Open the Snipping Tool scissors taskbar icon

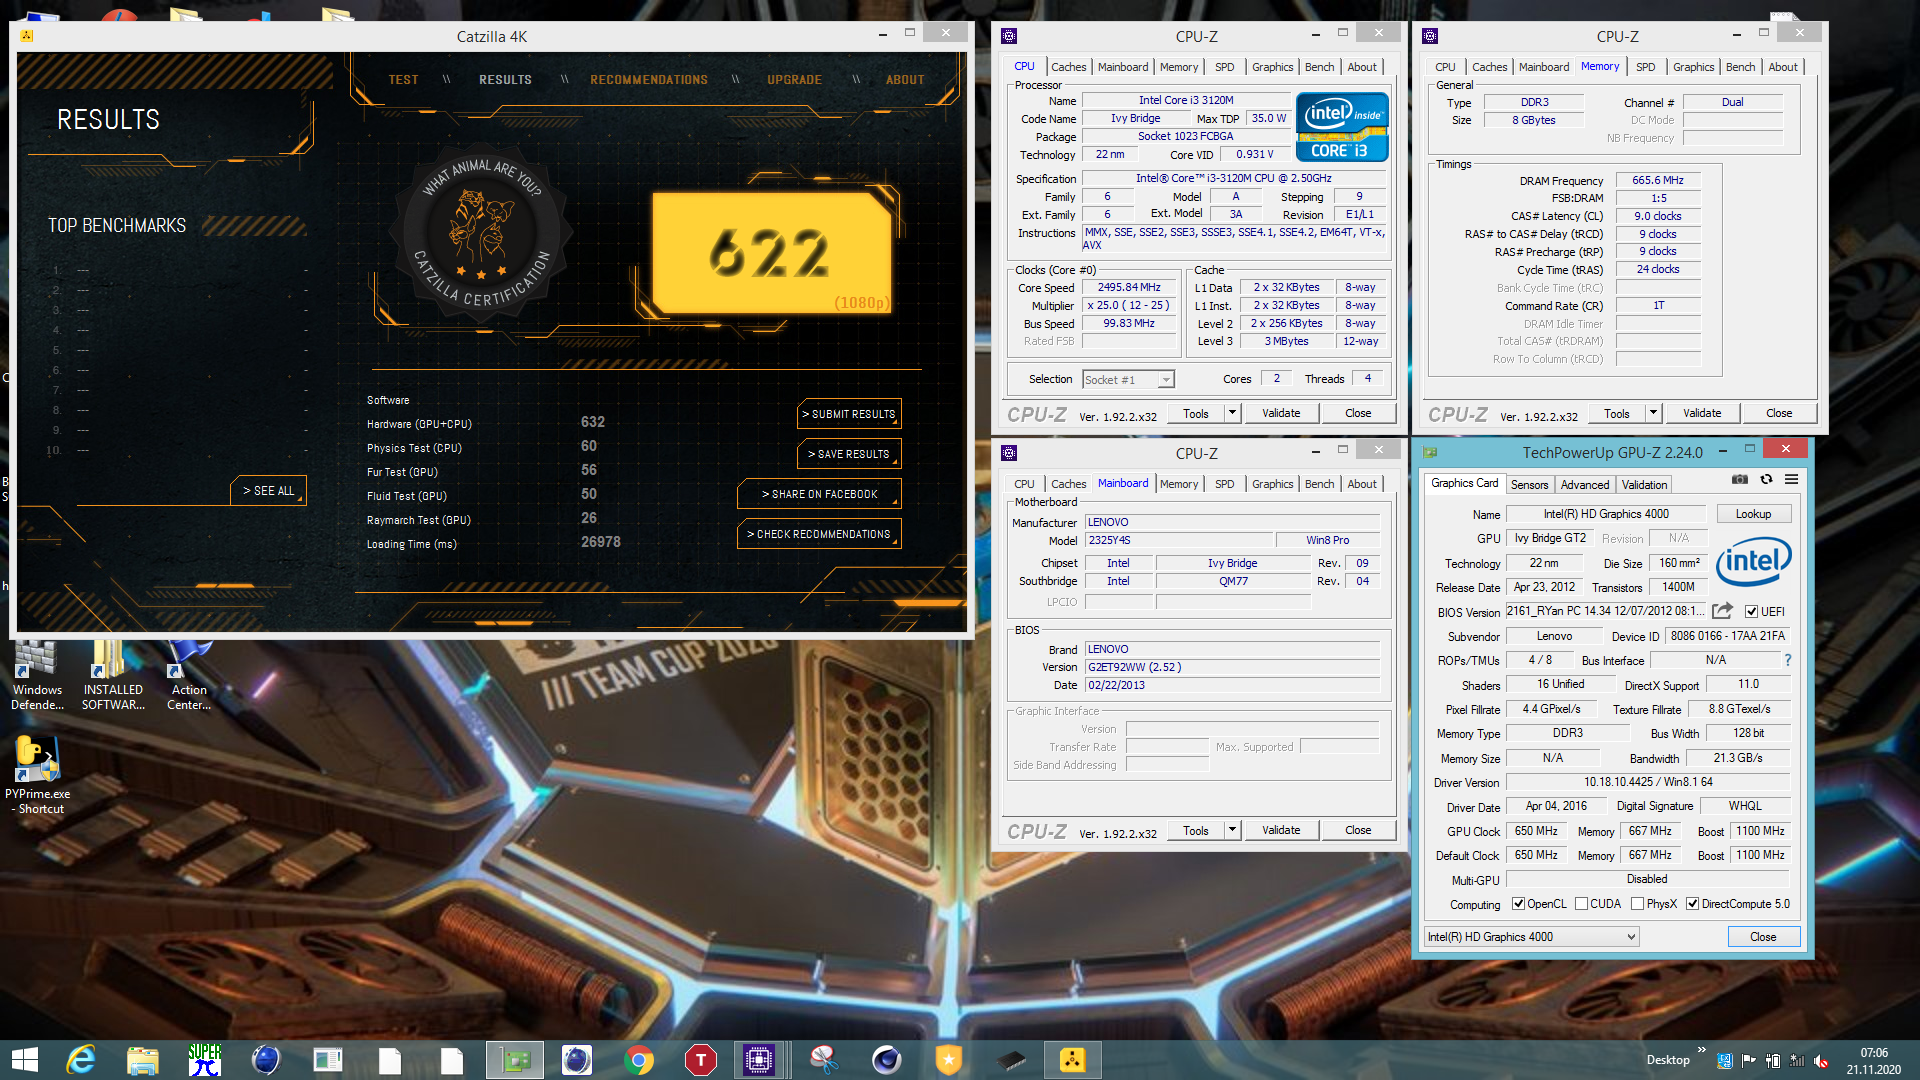click(824, 1060)
